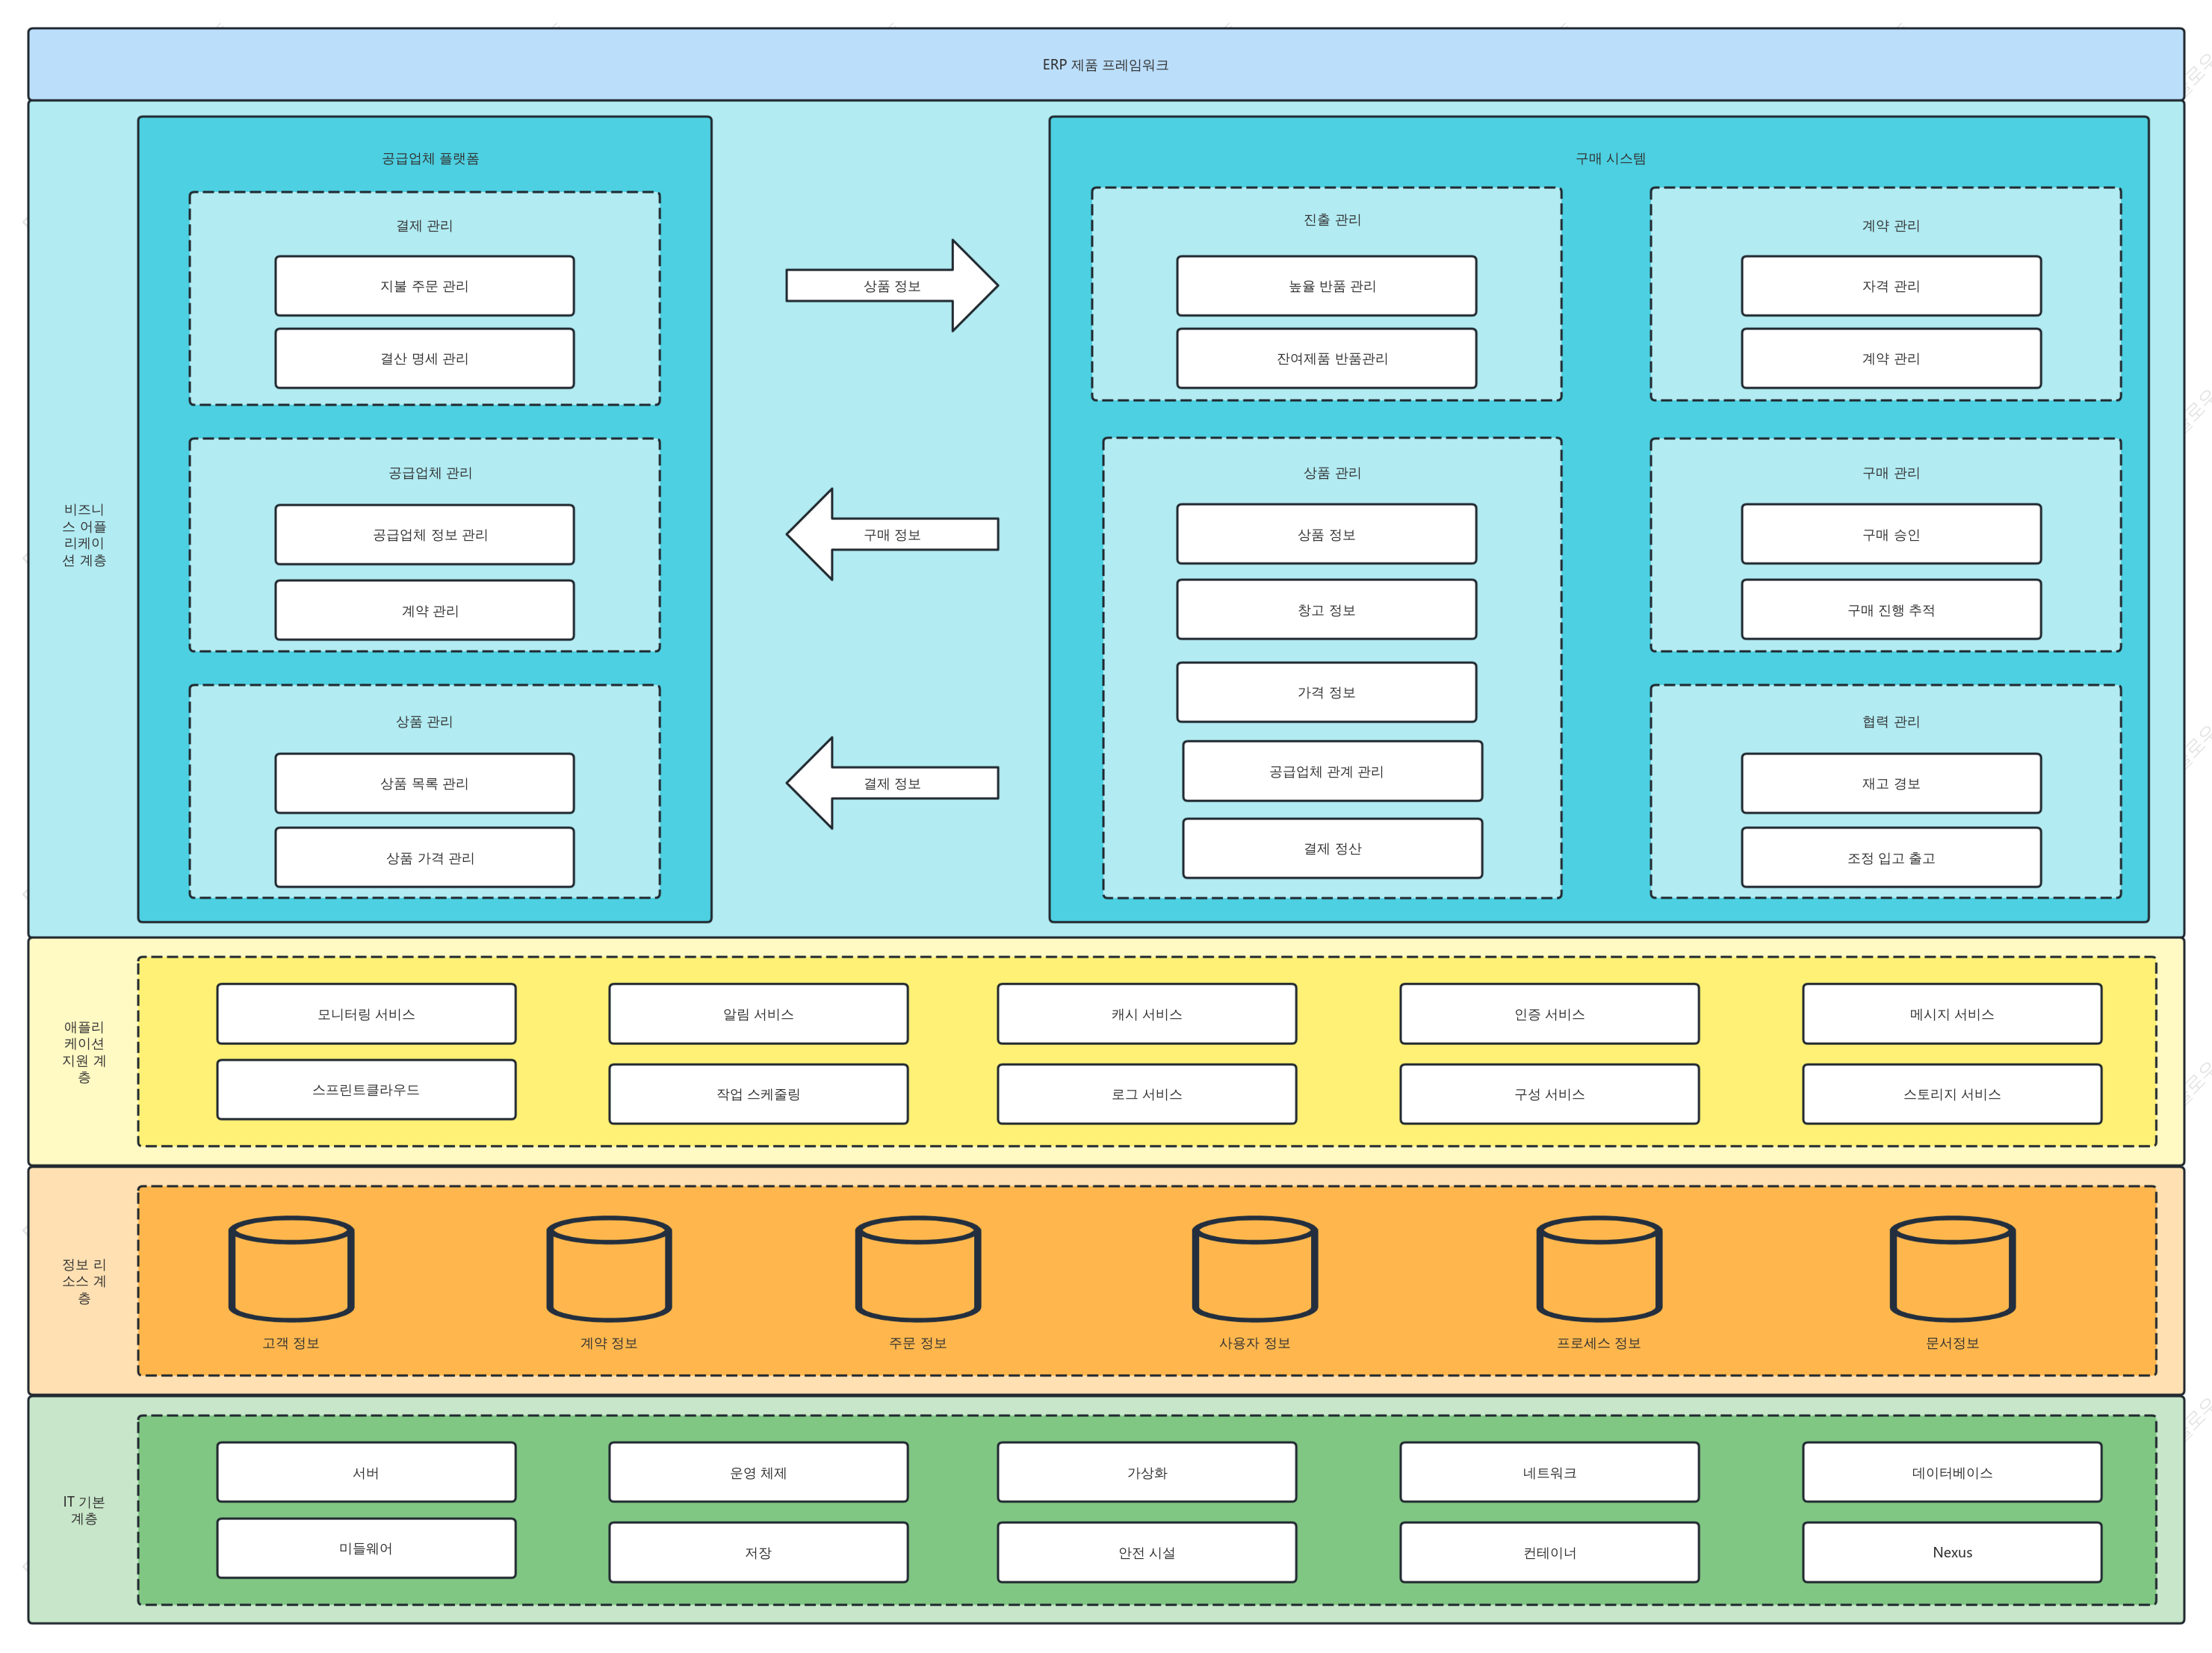Click the 구매 정보 left arrow
This screenshot has width=2212, height=1653.
(x=892, y=534)
